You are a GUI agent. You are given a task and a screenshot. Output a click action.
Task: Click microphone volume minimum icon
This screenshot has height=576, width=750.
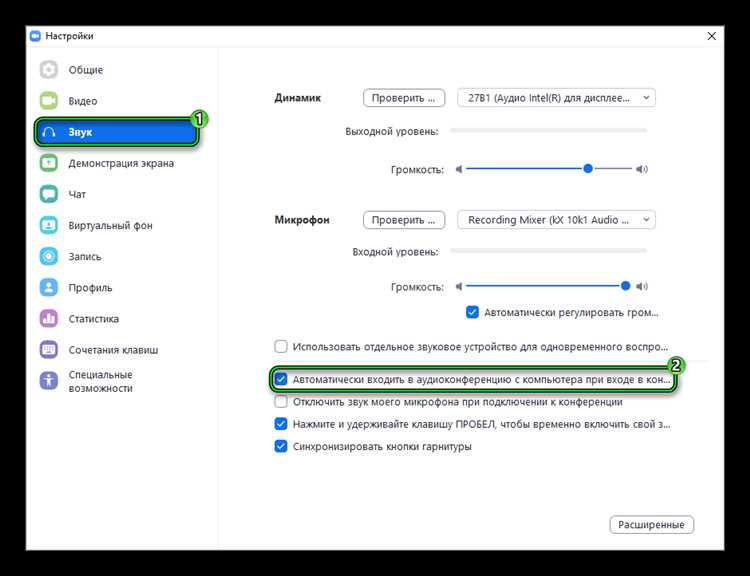[459, 287]
